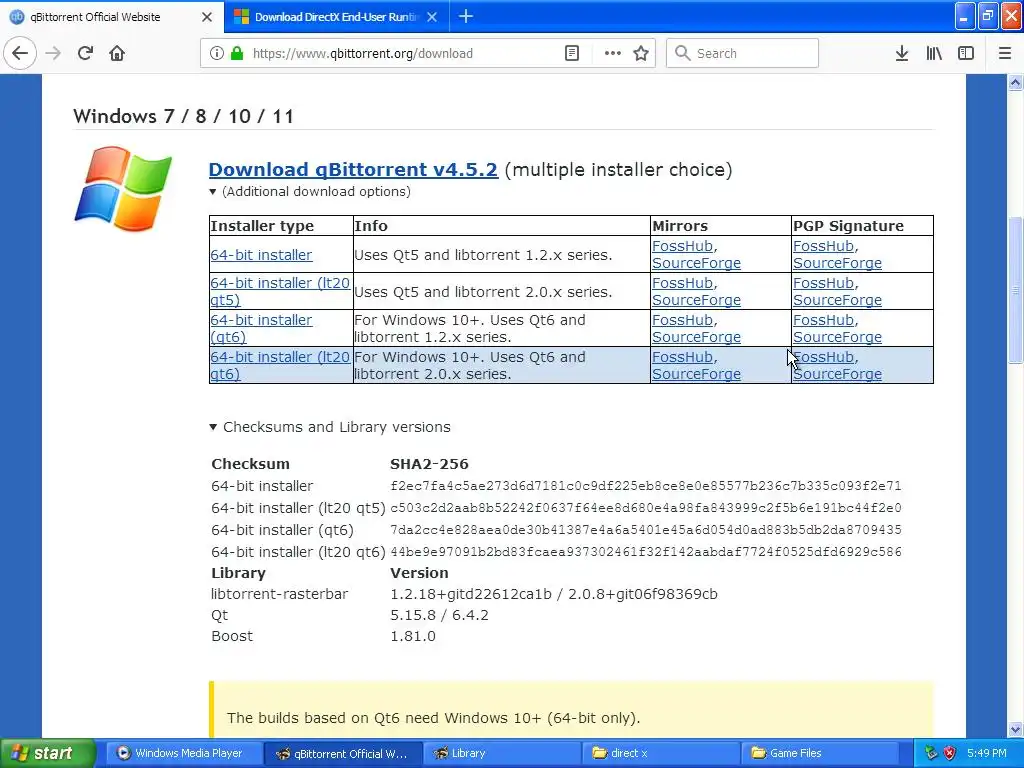
Task: Toggle the browser sidebar
Action: 966,54
